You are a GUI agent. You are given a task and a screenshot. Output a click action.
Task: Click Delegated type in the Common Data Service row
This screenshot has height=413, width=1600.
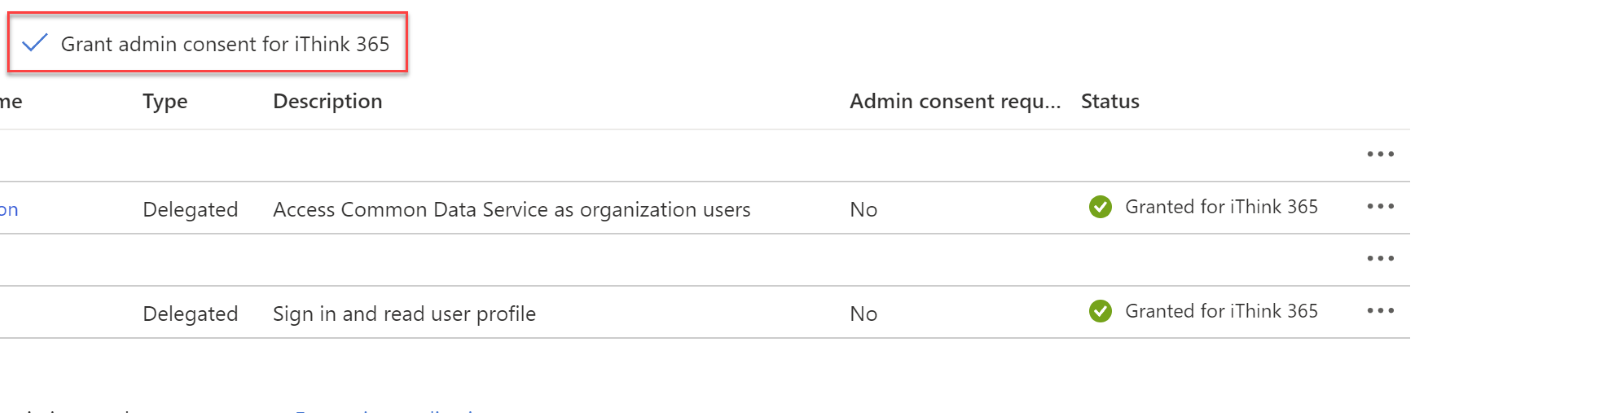pos(190,210)
